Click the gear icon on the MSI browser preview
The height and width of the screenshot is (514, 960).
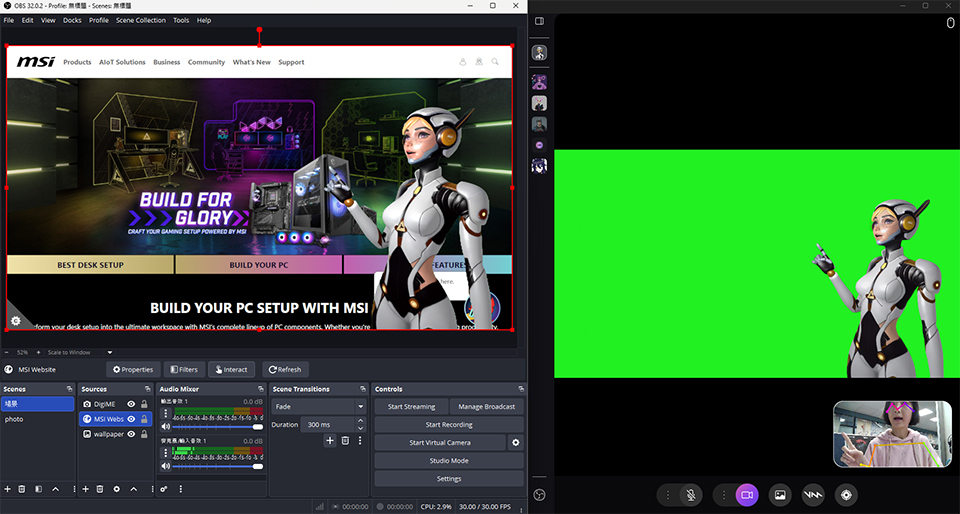(16, 321)
